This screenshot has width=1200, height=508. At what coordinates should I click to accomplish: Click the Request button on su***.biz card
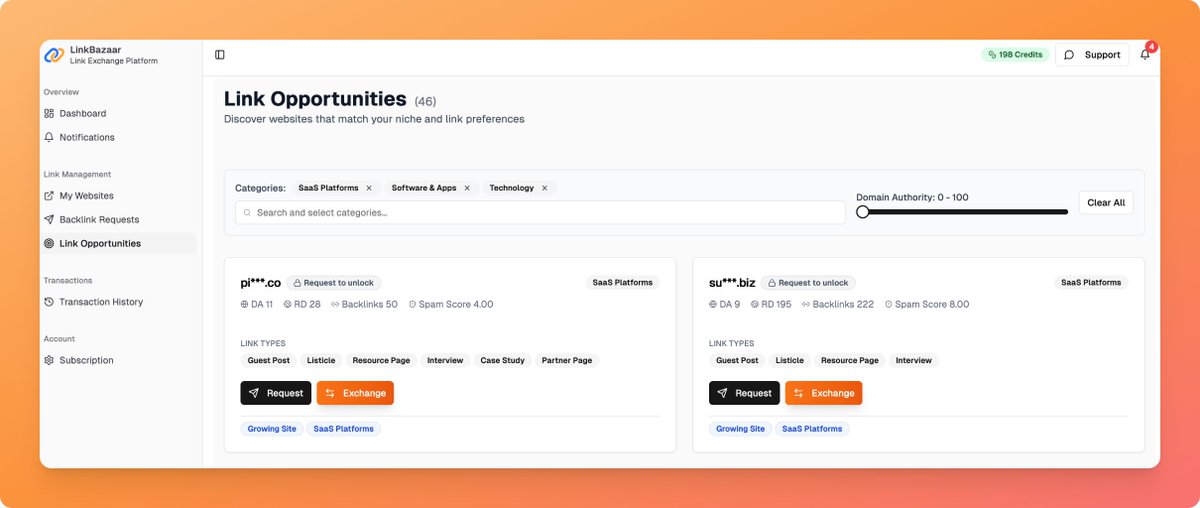pyautogui.click(x=744, y=393)
